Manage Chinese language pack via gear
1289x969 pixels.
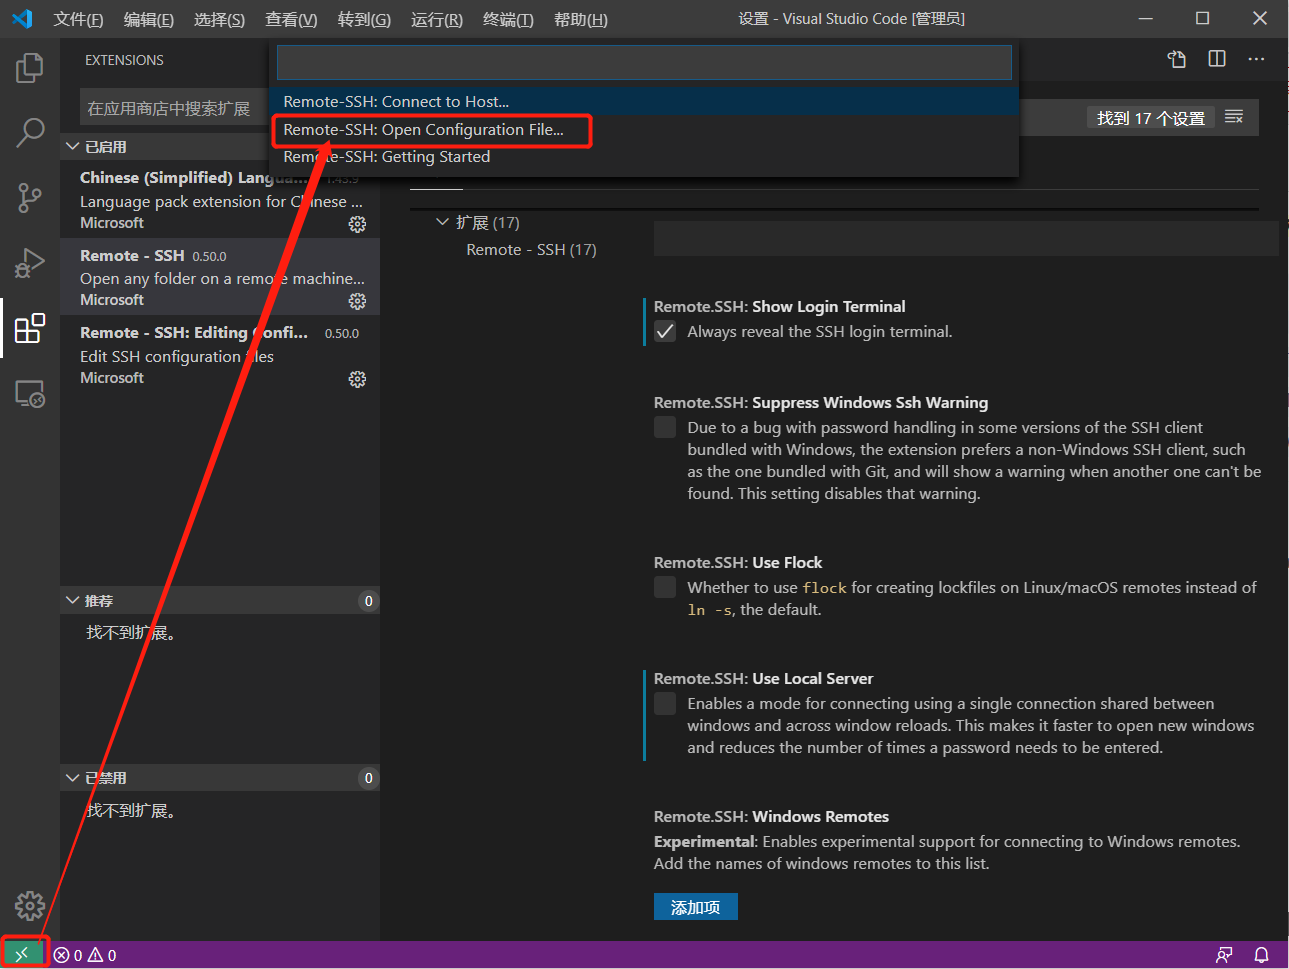[x=357, y=224]
